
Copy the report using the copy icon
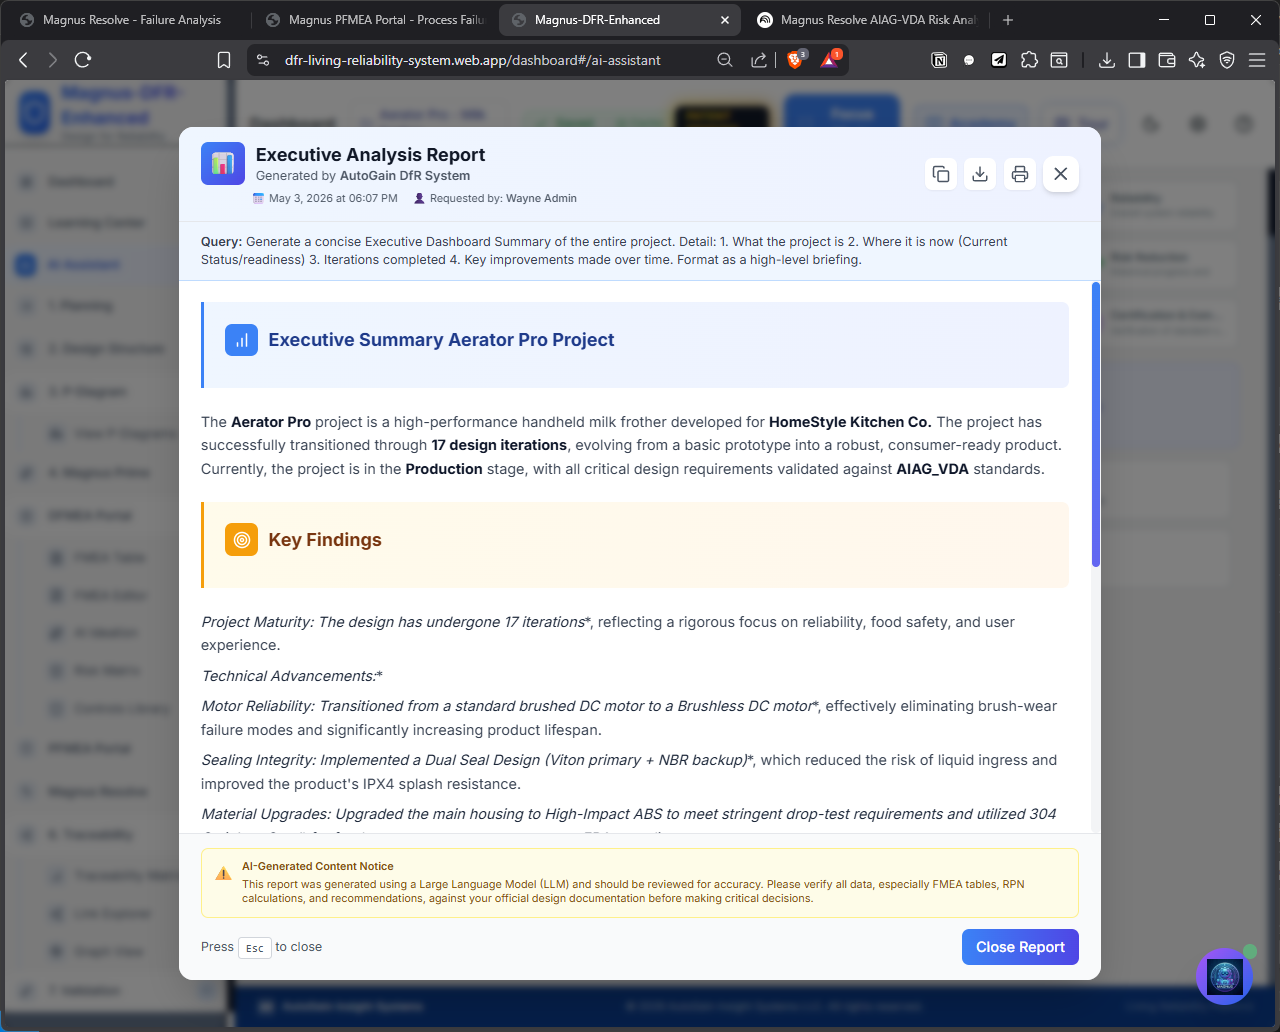click(x=941, y=174)
